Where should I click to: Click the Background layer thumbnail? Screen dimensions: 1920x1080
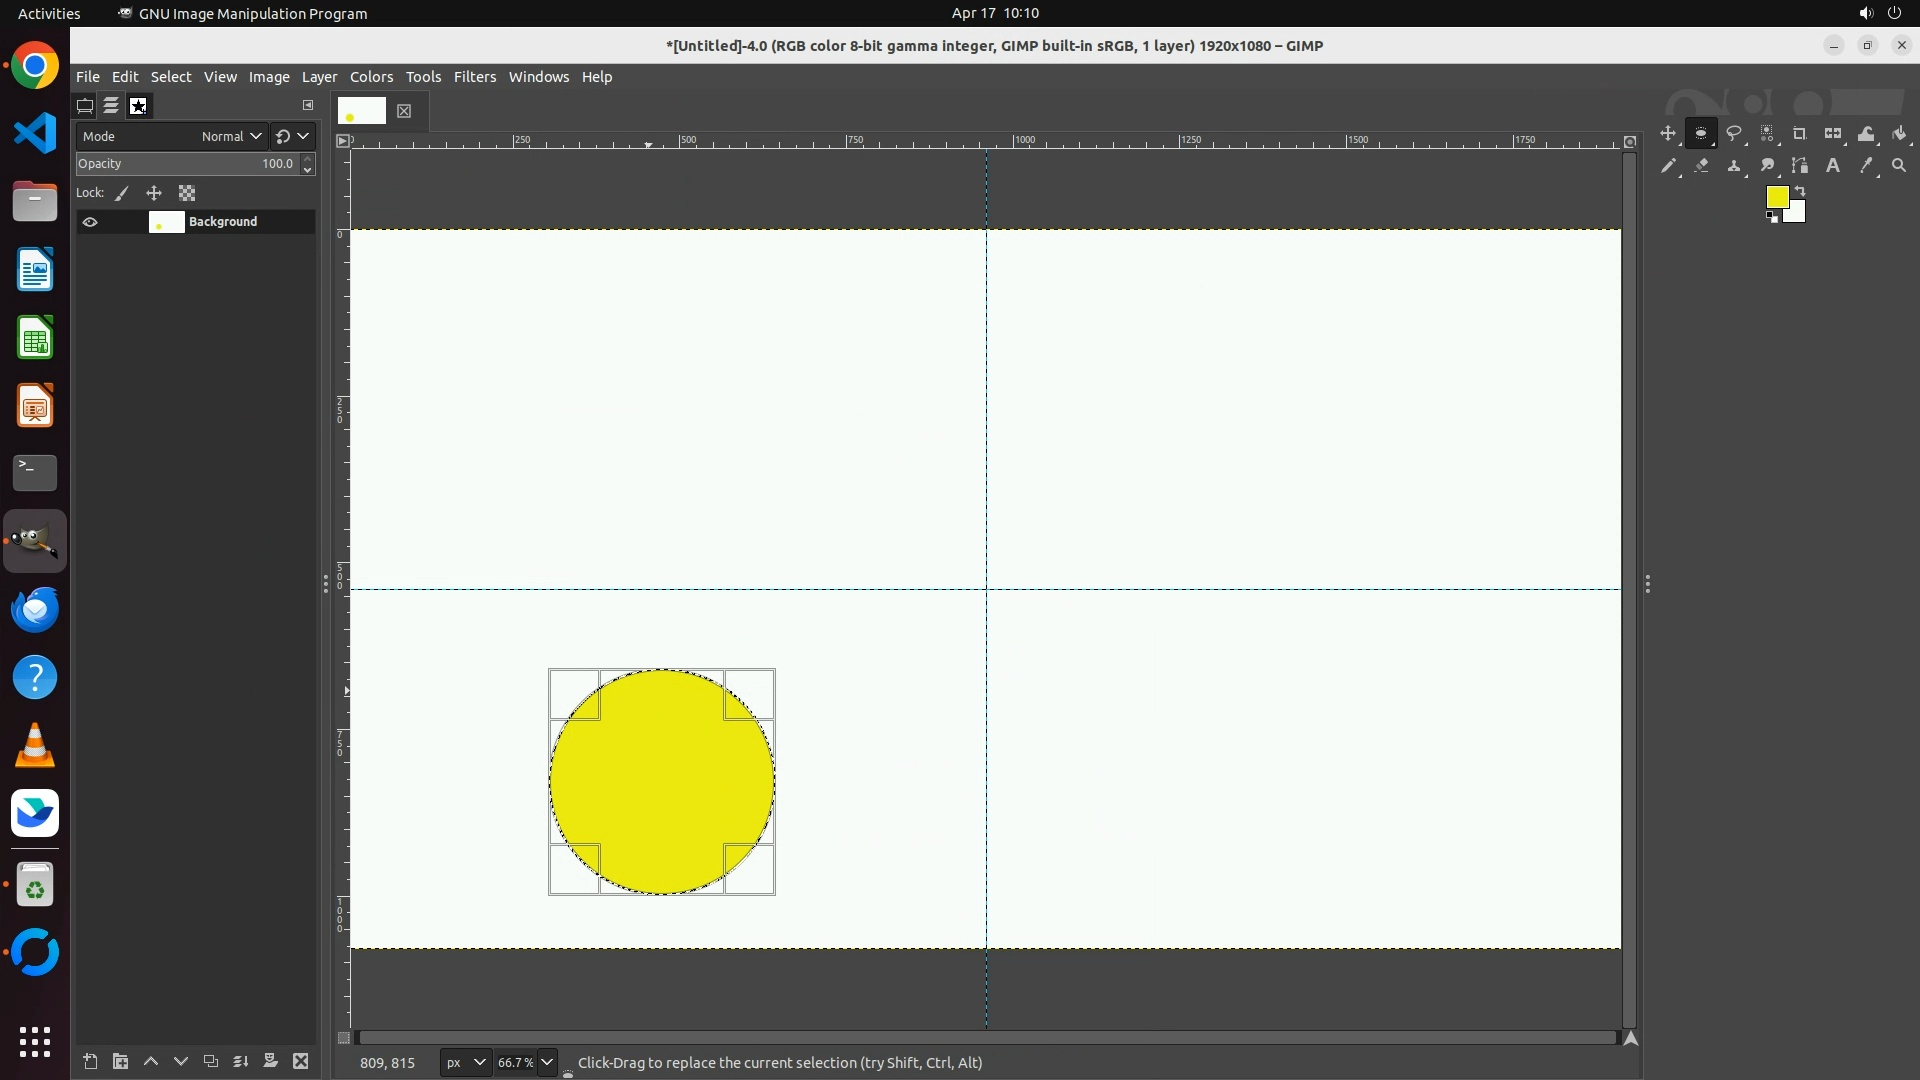pyautogui.click(x=166, y=222)
